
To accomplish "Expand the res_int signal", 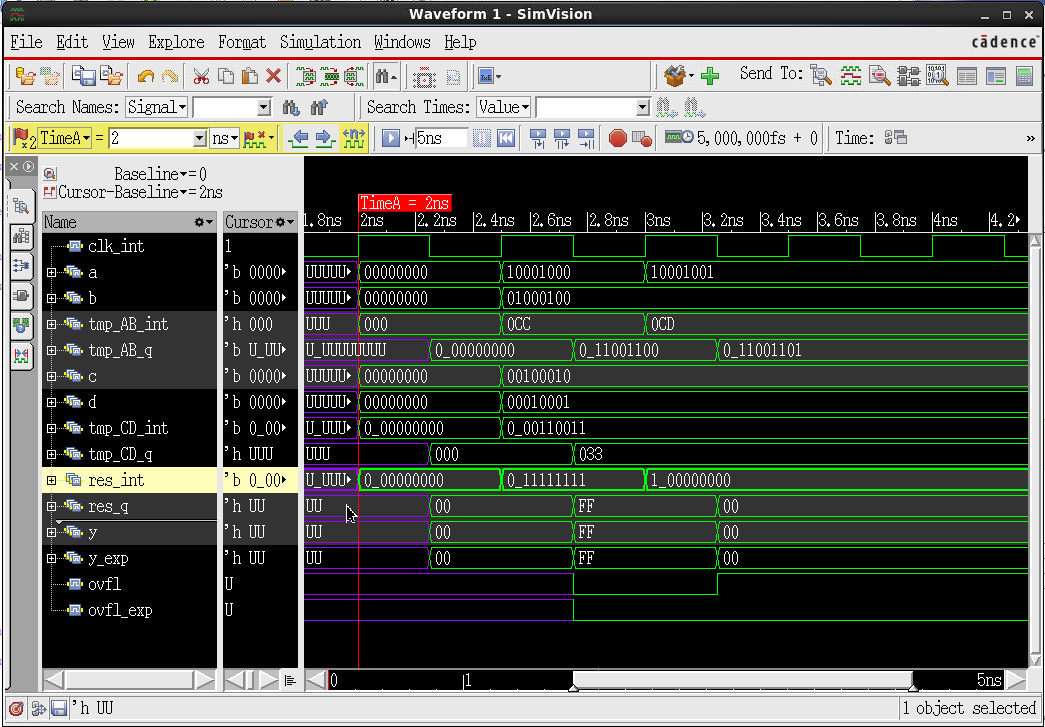I will click(51, 480).
